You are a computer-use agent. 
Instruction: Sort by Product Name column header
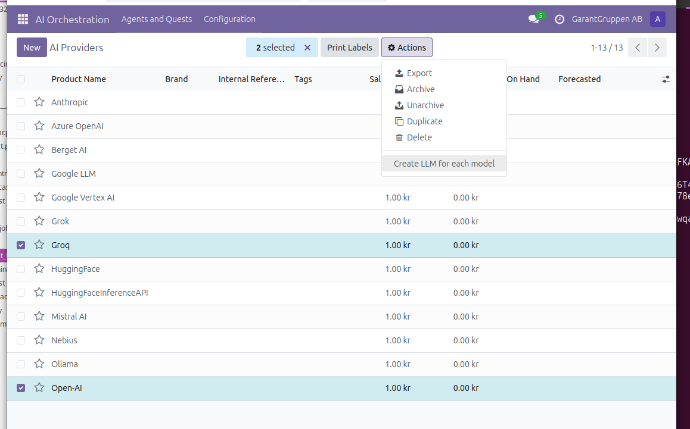point(79,79)
